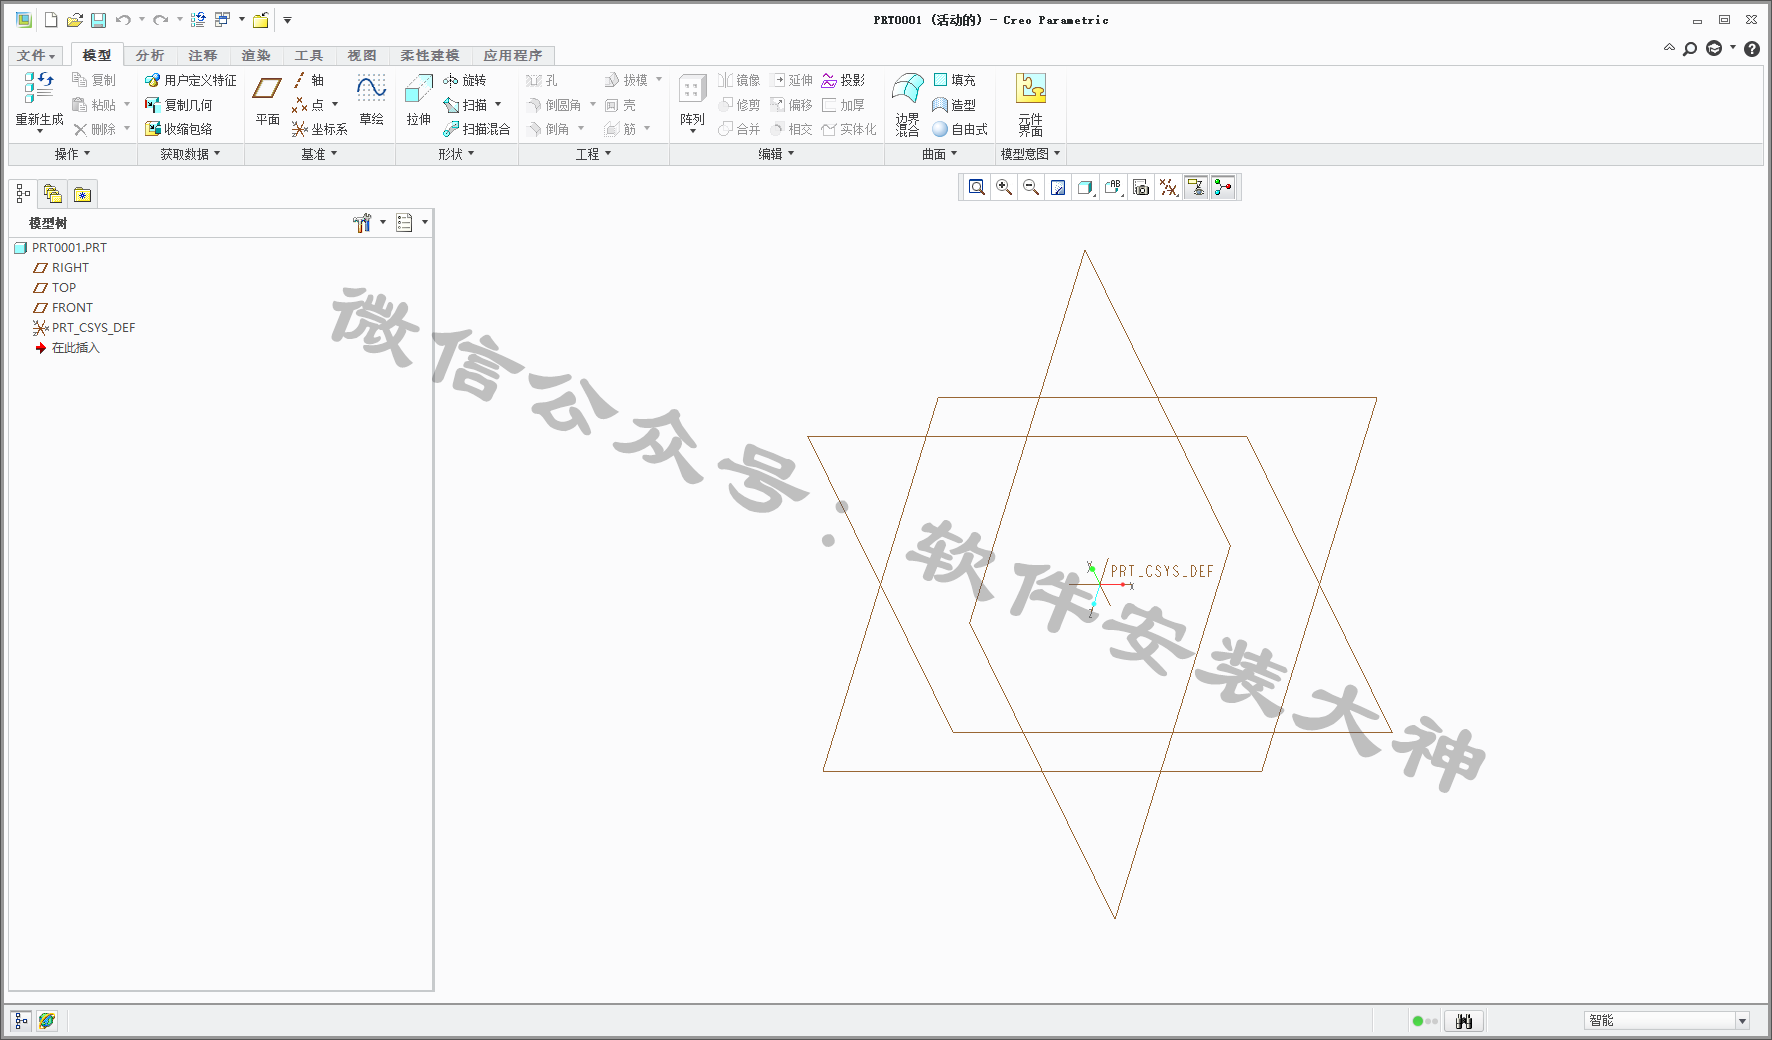The image size is (1772, 1040).
Task: Select the Coordinate System (坐标系) tool
Action: tap(320, 129)
